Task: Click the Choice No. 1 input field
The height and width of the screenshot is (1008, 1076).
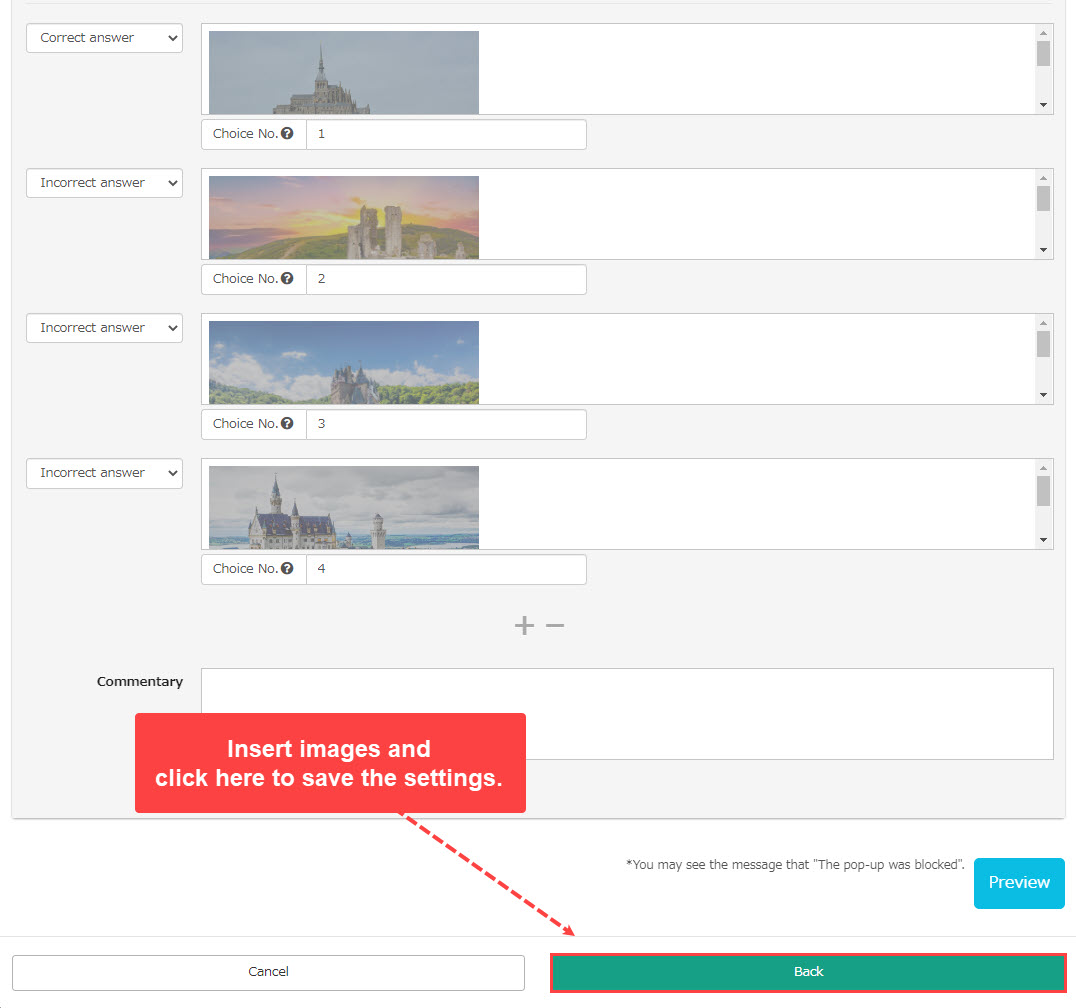Action: tap(445, 134)
